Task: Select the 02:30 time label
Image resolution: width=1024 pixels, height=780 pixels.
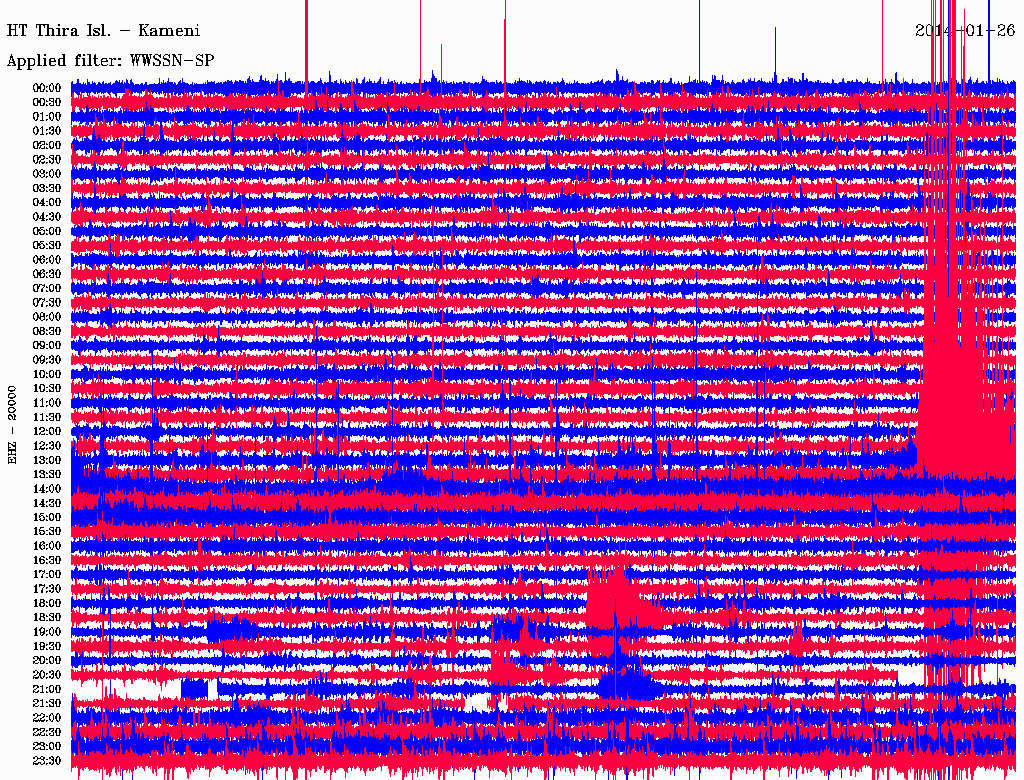Action: coord(47,159)
